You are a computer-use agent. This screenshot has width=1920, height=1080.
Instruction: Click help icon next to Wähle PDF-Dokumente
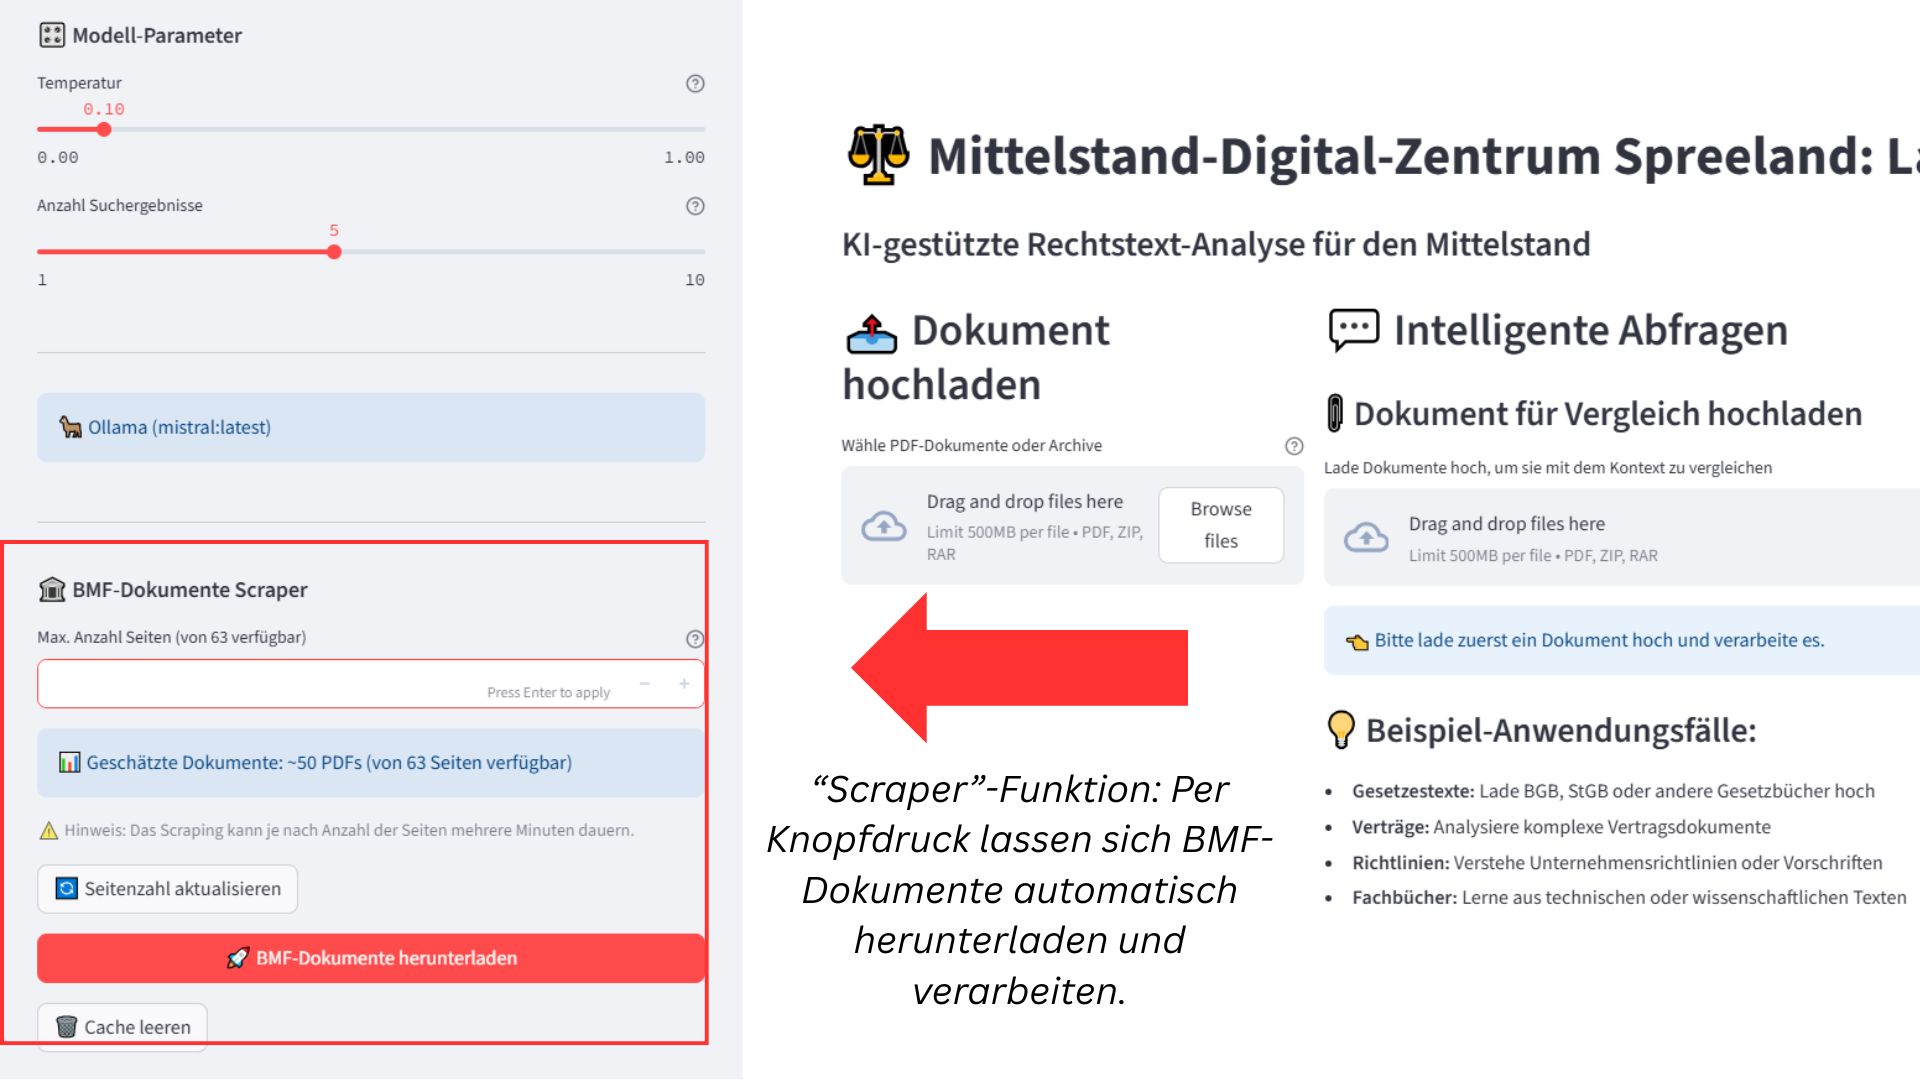[x=1293, y=446]
